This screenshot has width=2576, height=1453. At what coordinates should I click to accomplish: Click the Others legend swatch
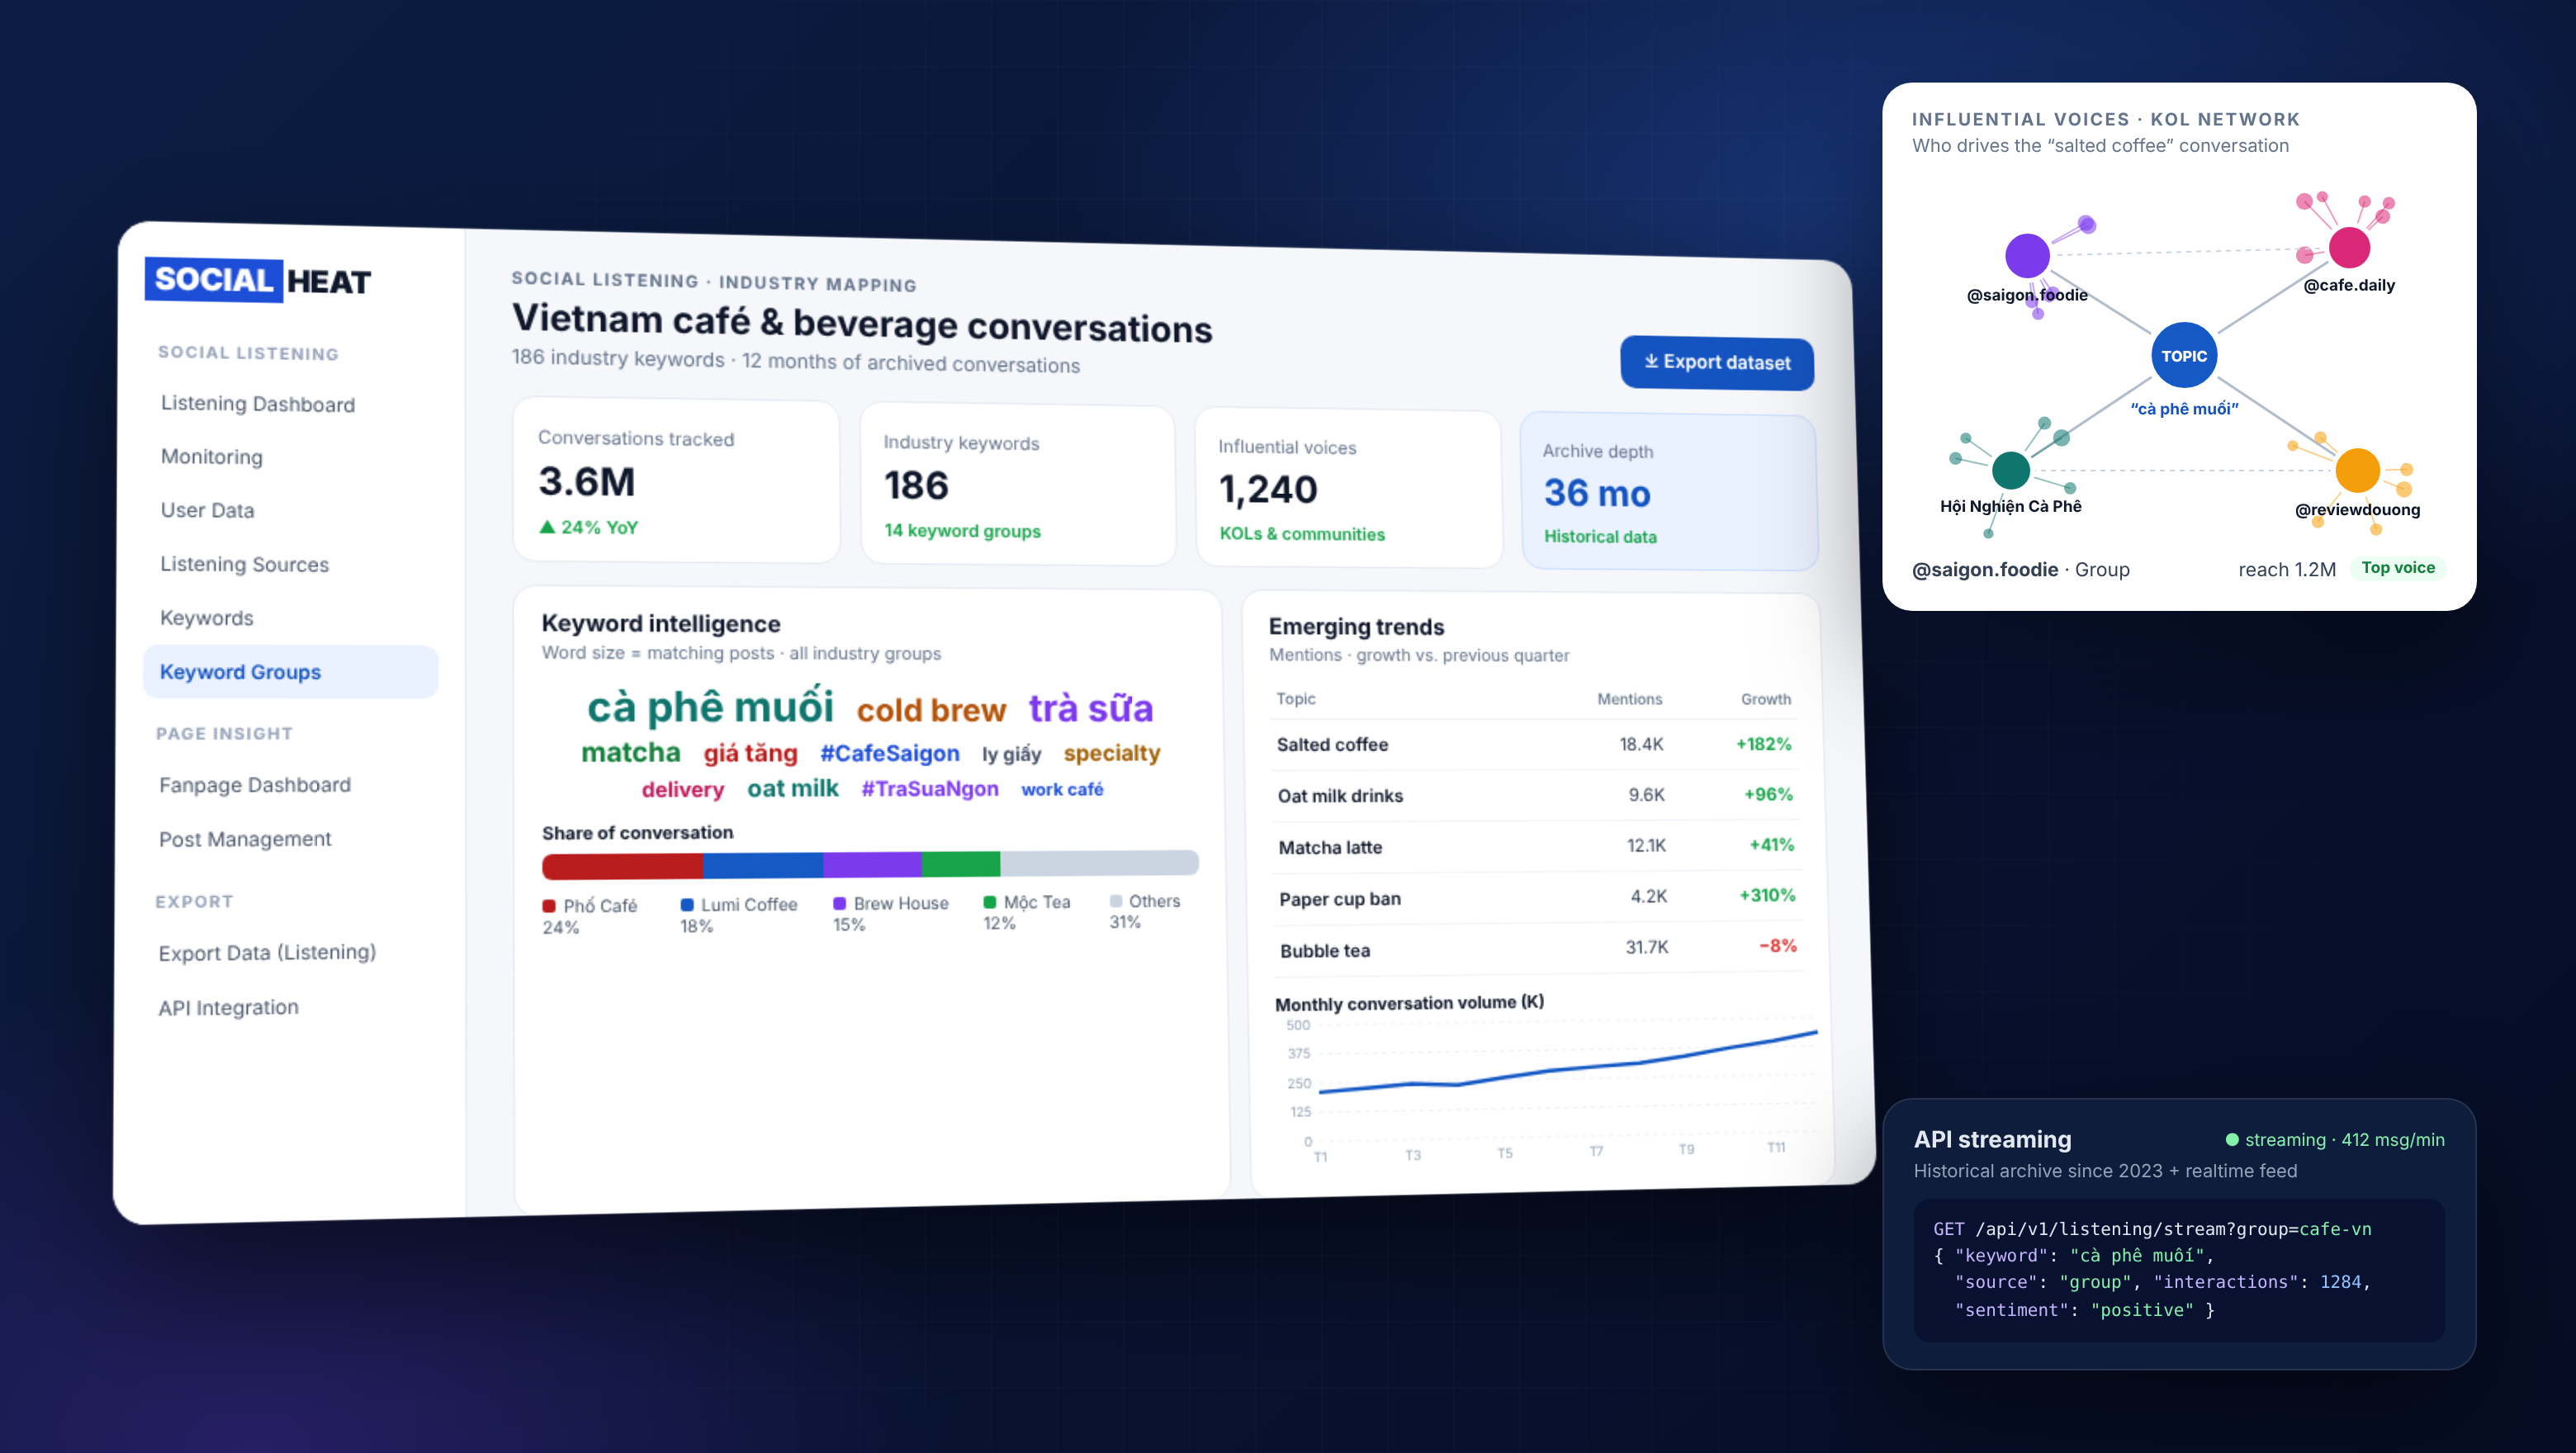[1116, 901]
